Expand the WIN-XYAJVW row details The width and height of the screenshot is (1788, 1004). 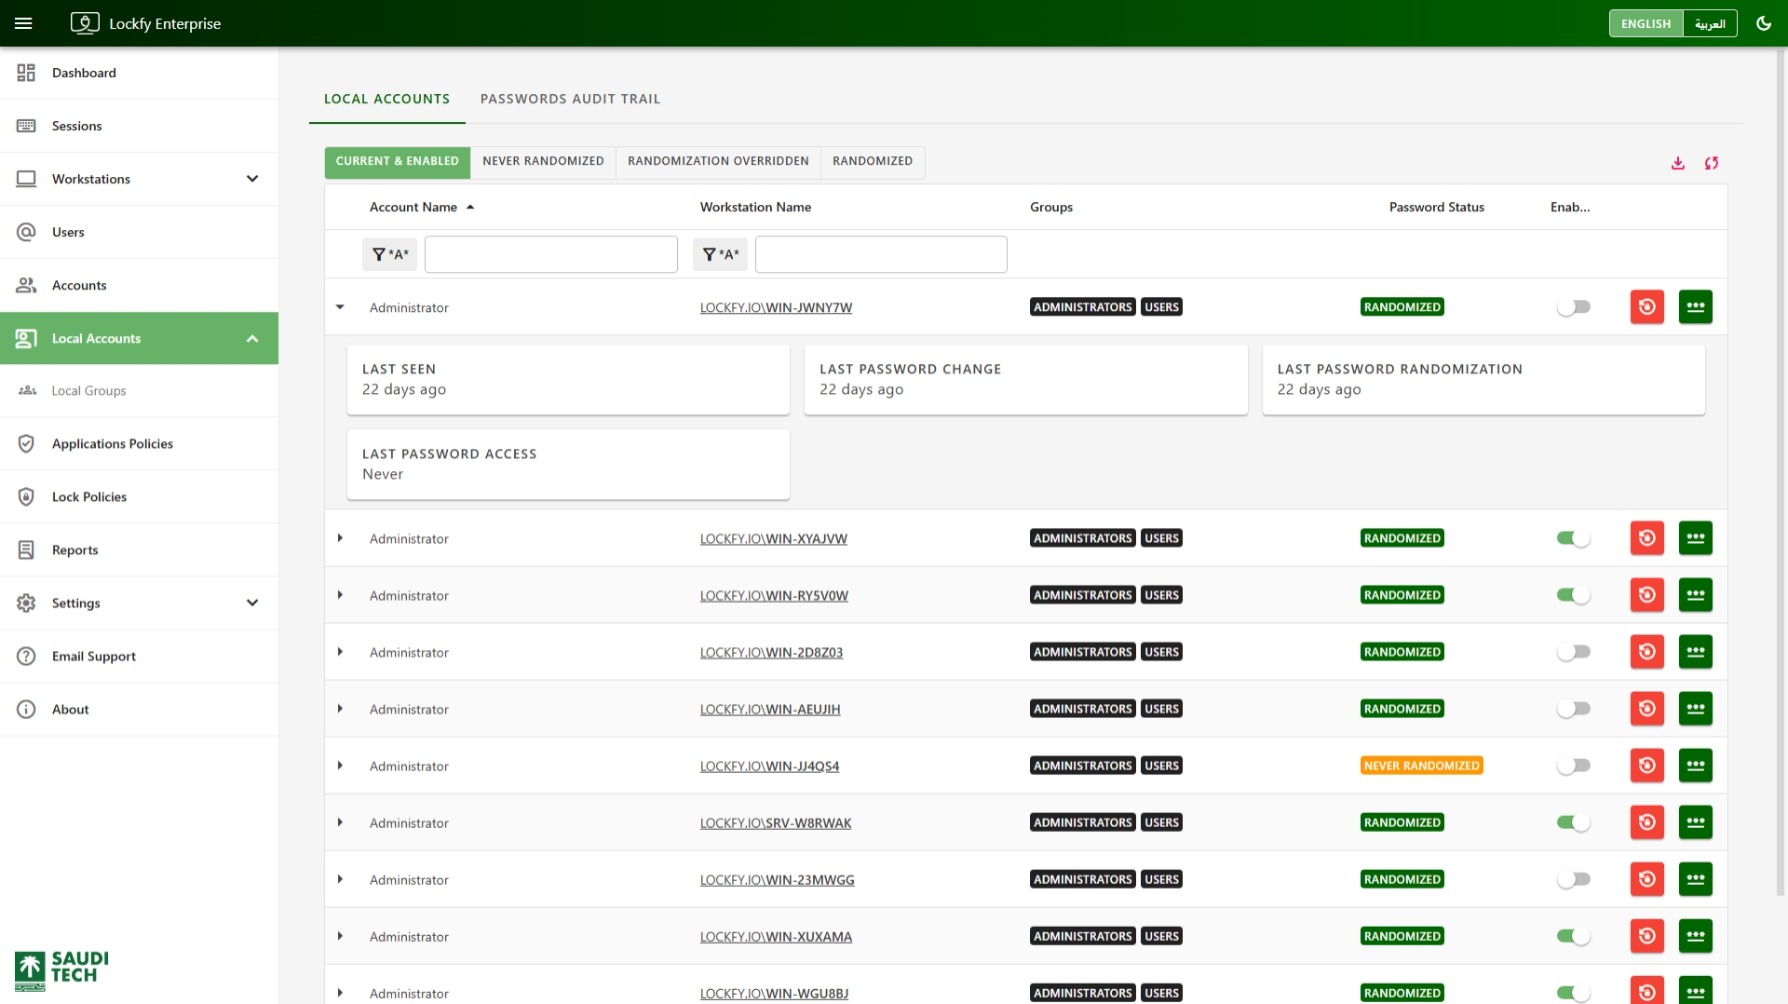[x=340, y=538]
